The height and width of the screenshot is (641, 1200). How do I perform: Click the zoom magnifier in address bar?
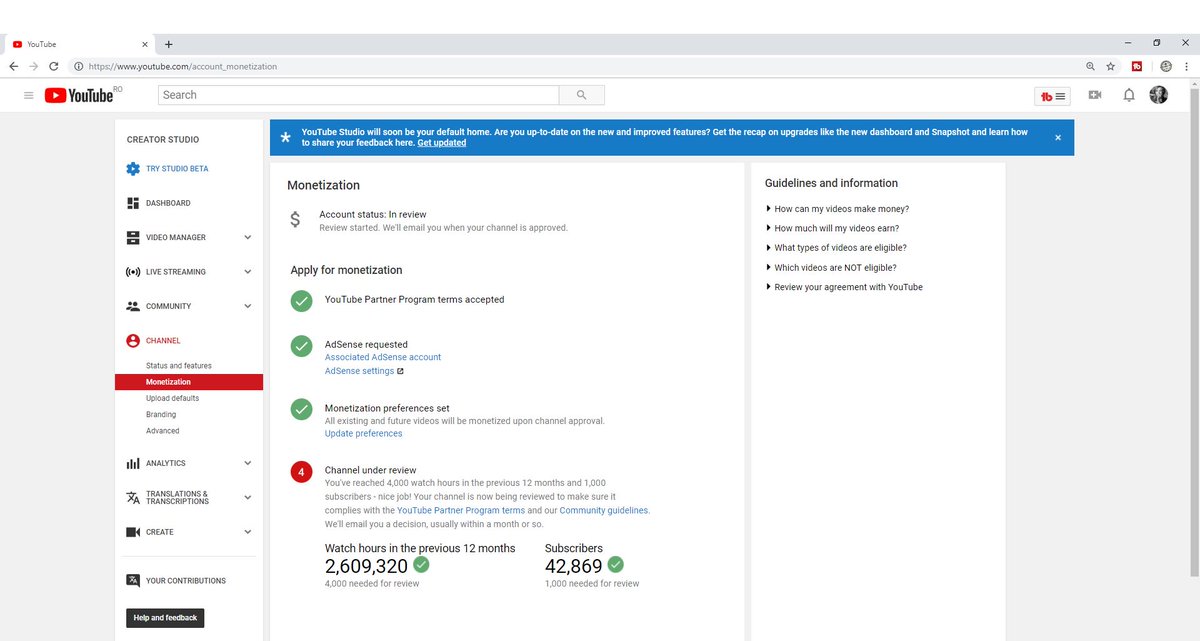click(1090, 66)
